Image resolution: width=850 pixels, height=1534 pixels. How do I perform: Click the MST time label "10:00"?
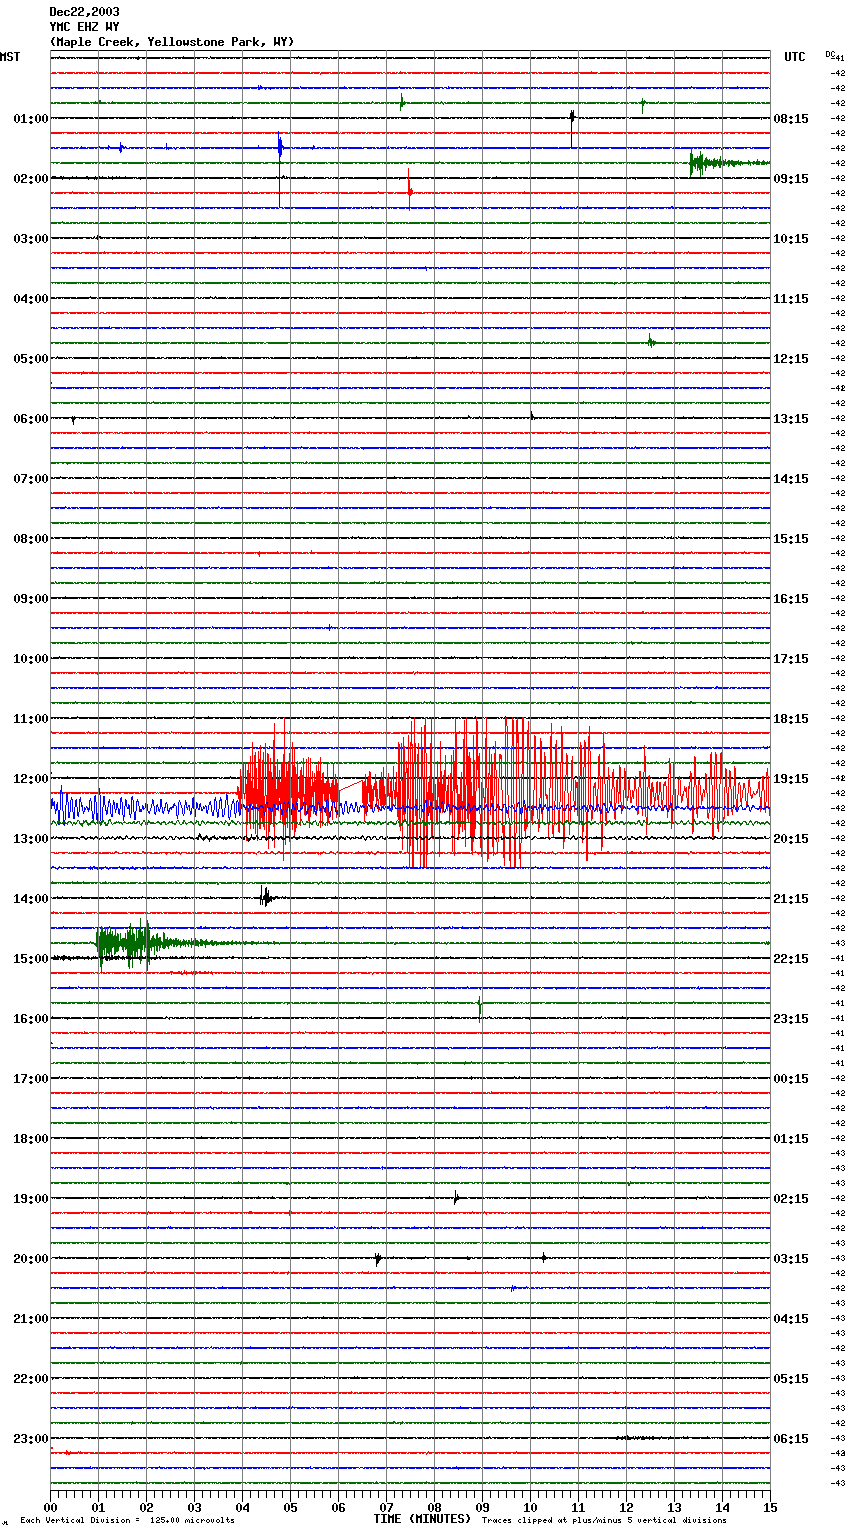point(31,659)
